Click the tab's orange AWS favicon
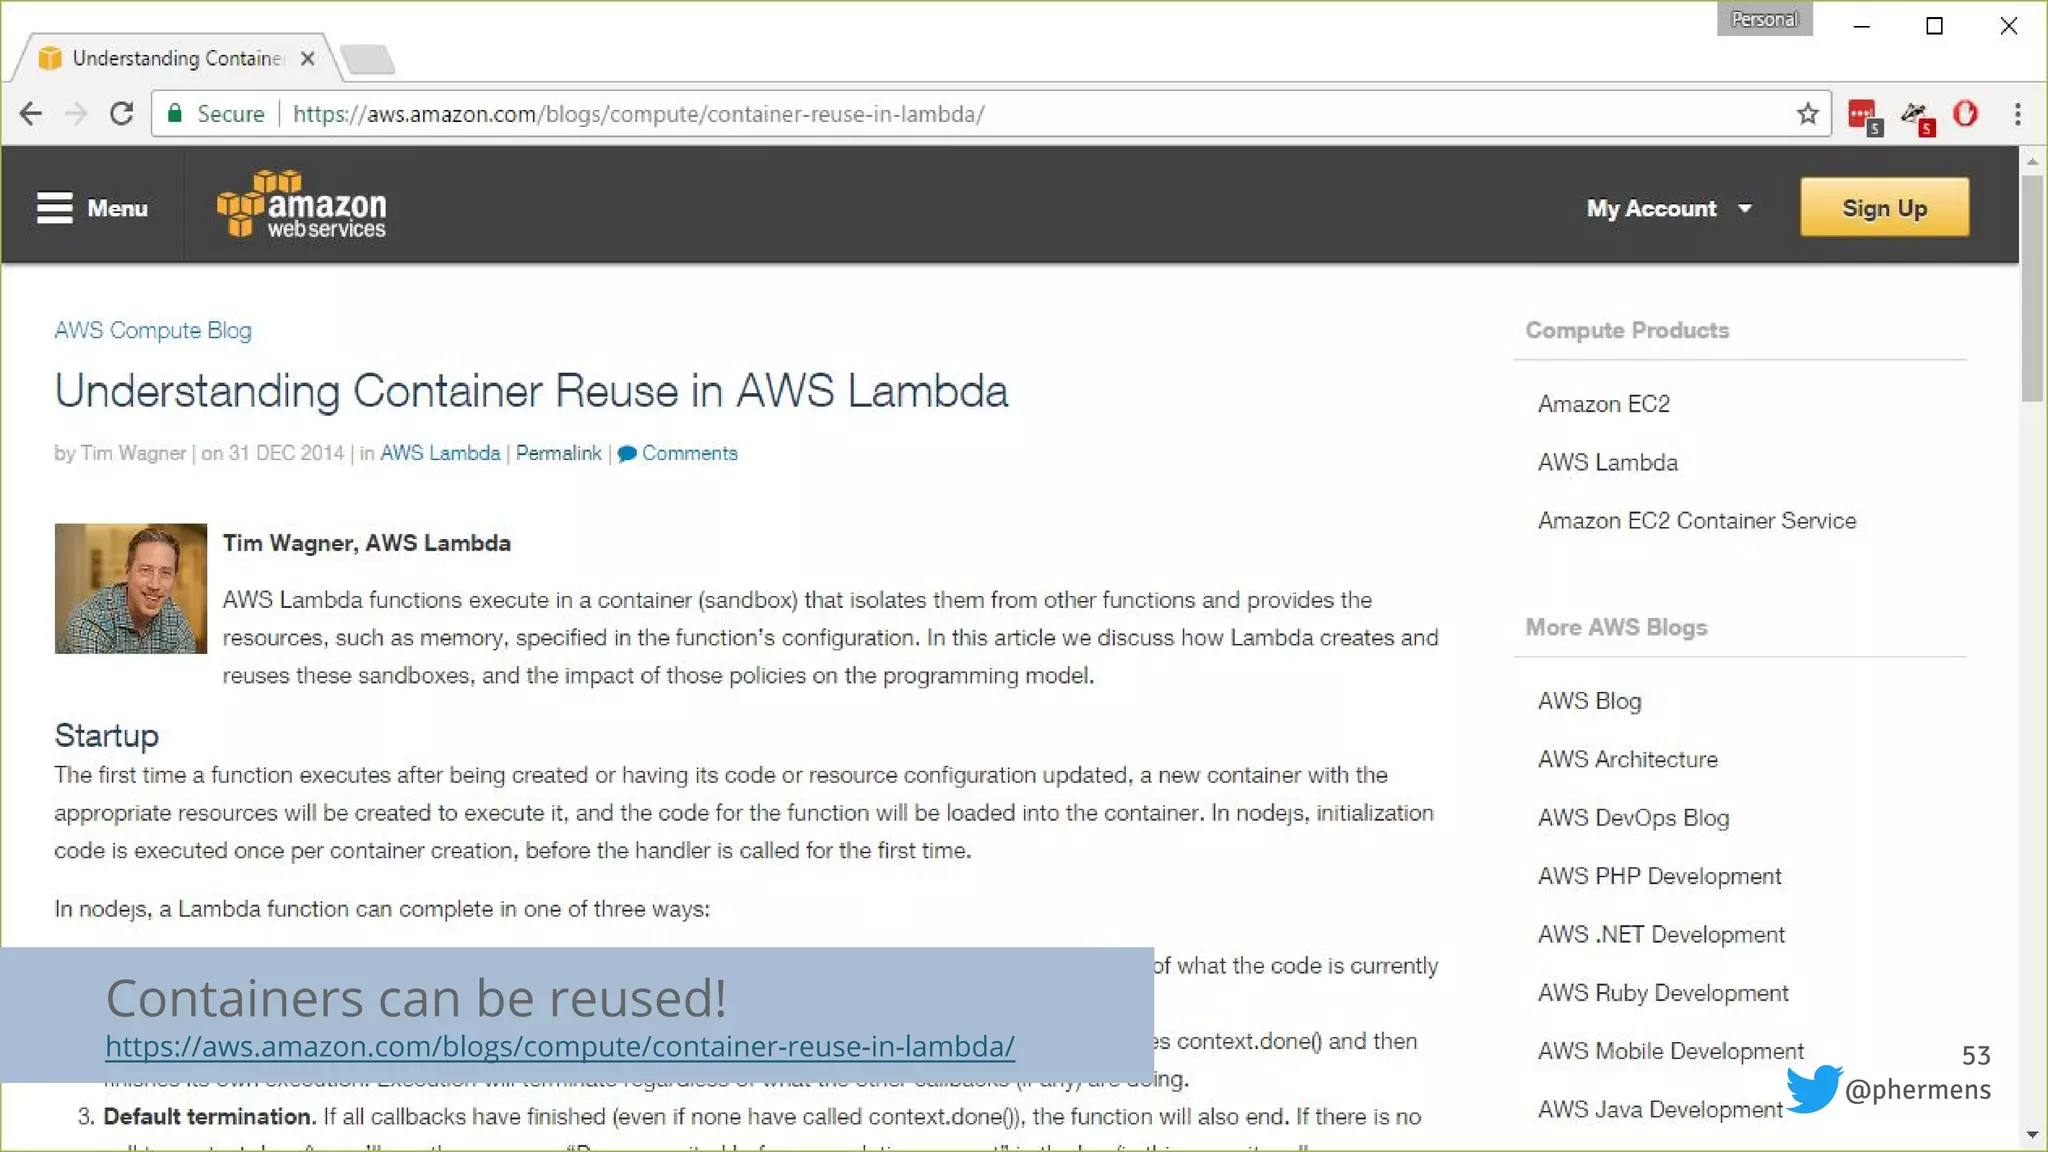The width and height of the screenshot is (2048, 1152). 50,58
